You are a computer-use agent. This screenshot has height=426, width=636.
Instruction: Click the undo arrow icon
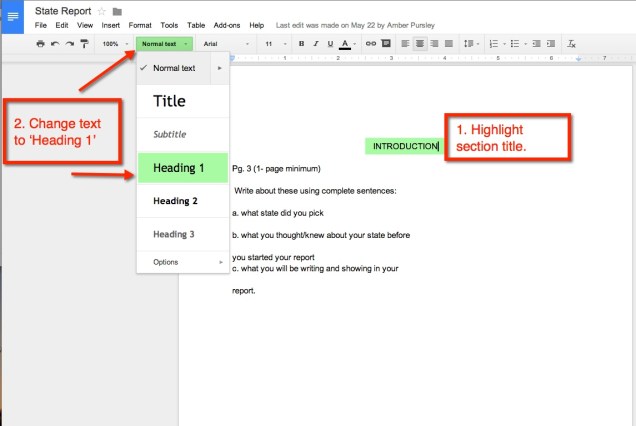pos(54,44)
